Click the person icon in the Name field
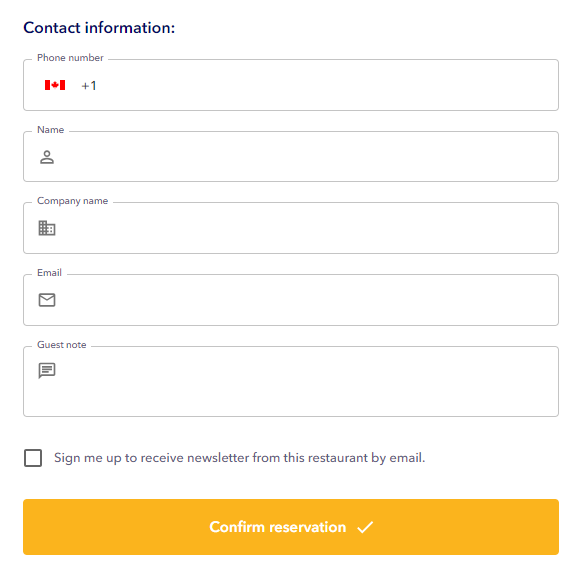This screenshot has width=583, height=570. (x=47, y=157)
